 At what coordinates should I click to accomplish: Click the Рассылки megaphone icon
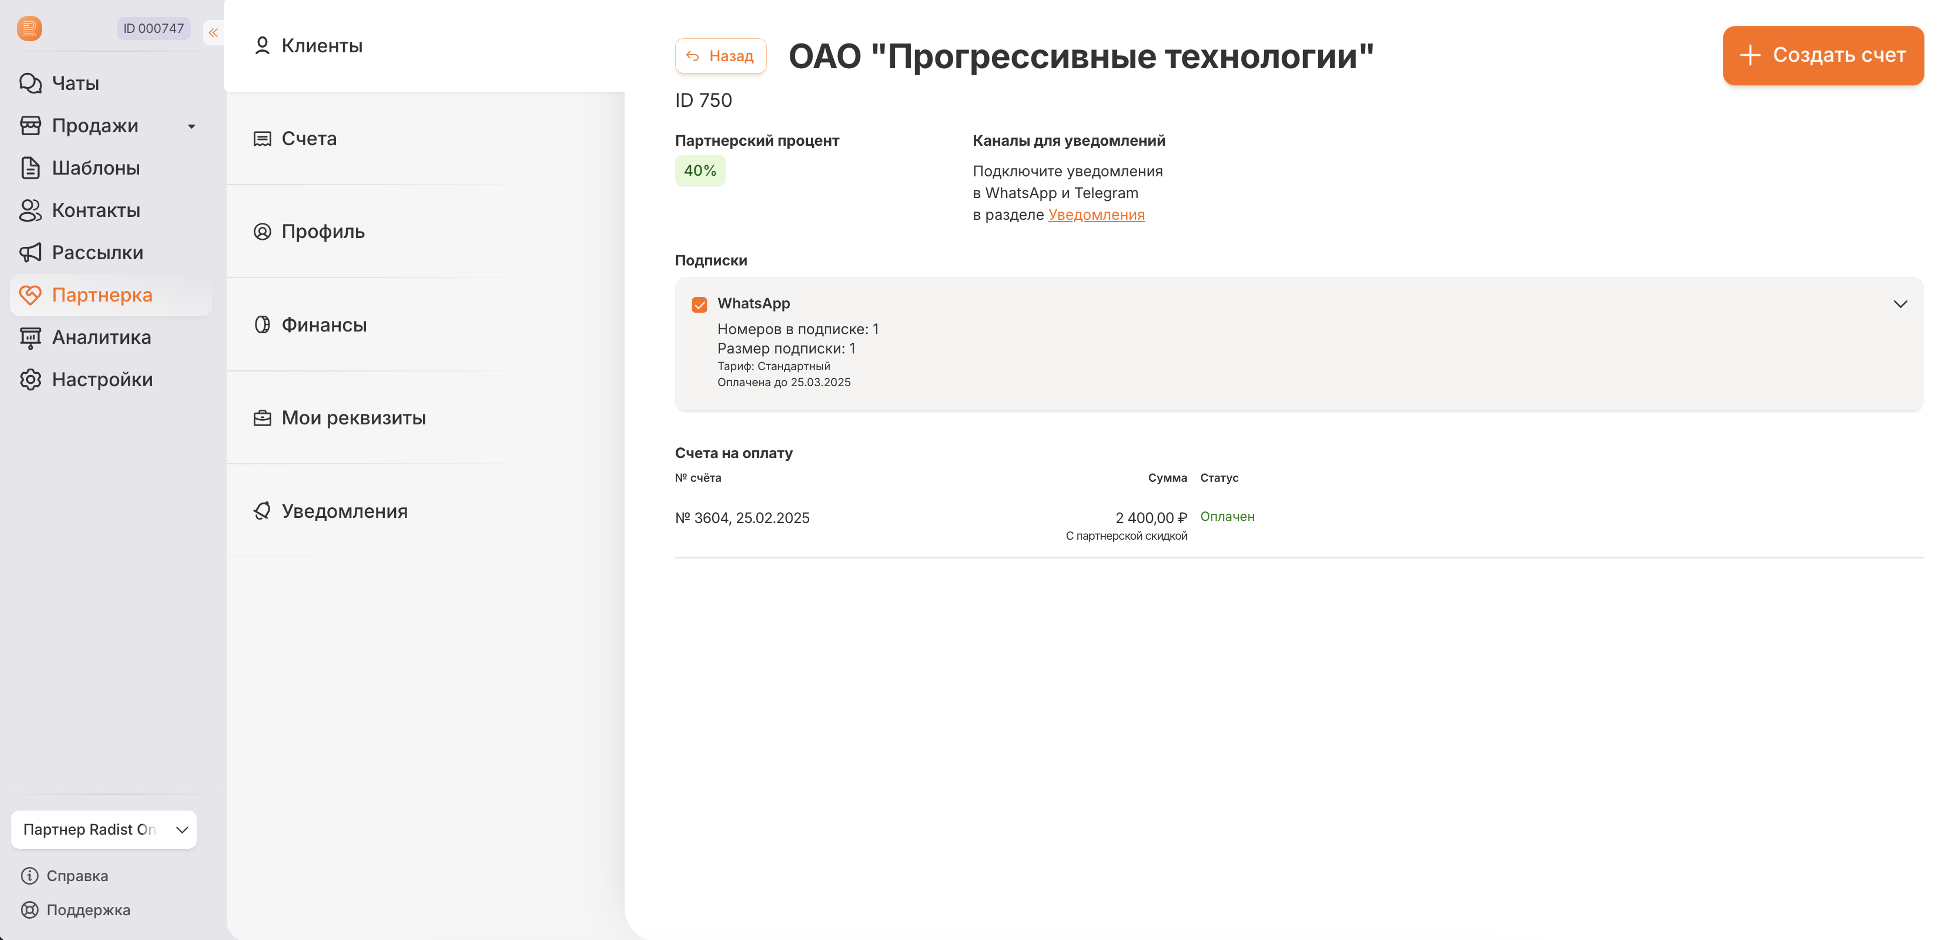pos(31,253)
